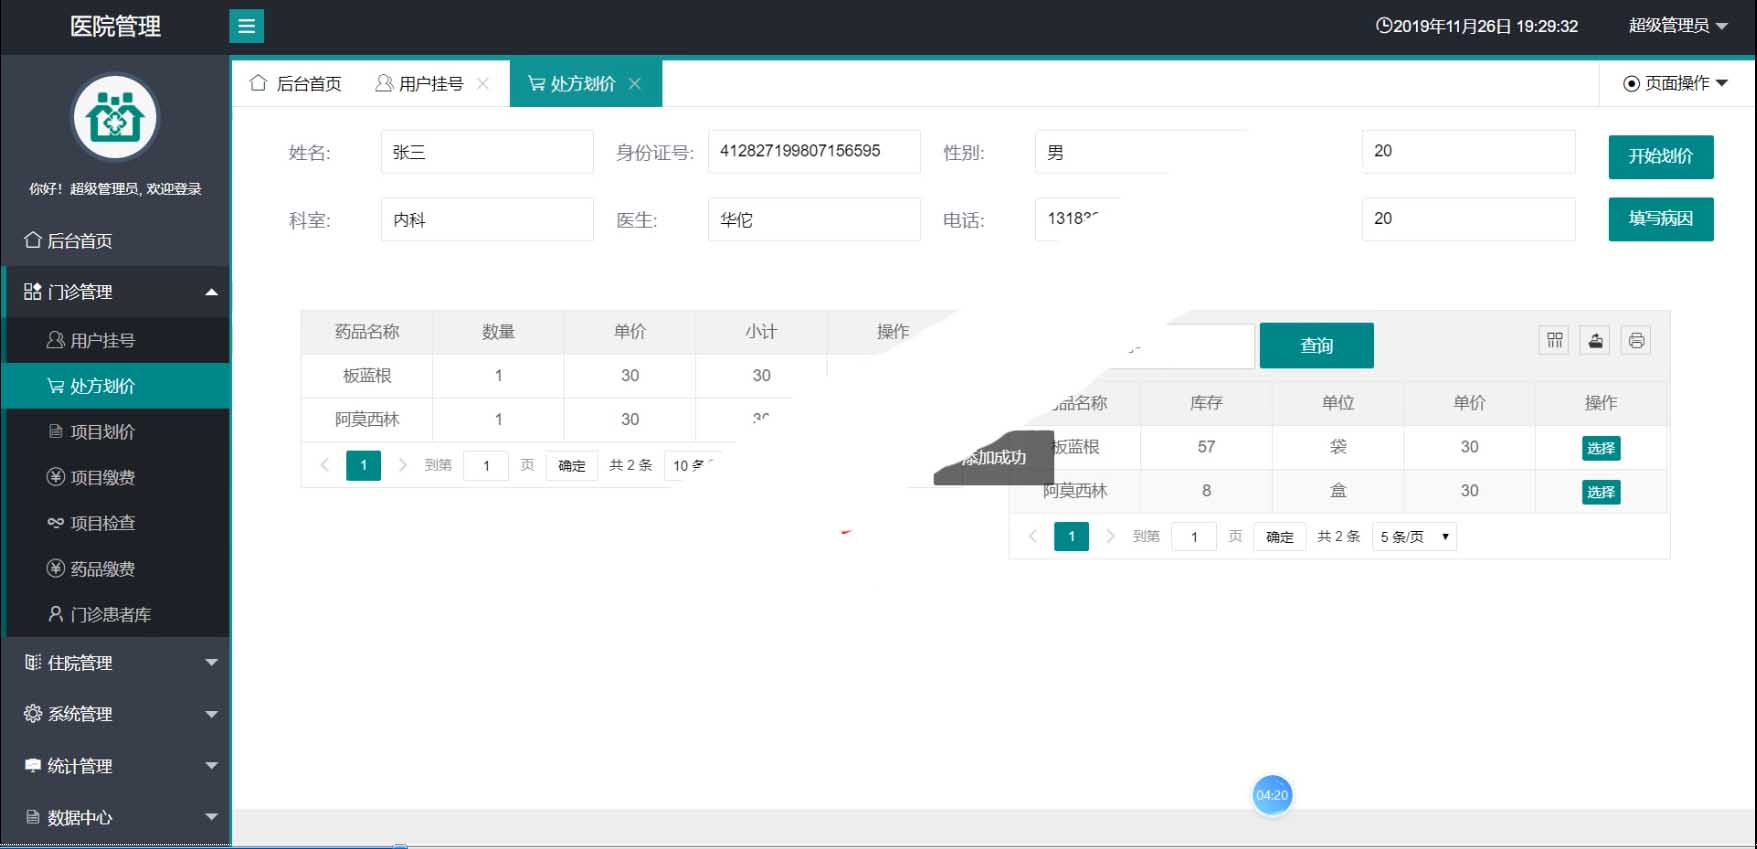Click the blue 04:20 timer bubble
1757x849 pixels.
click(x=1272, y=795)
